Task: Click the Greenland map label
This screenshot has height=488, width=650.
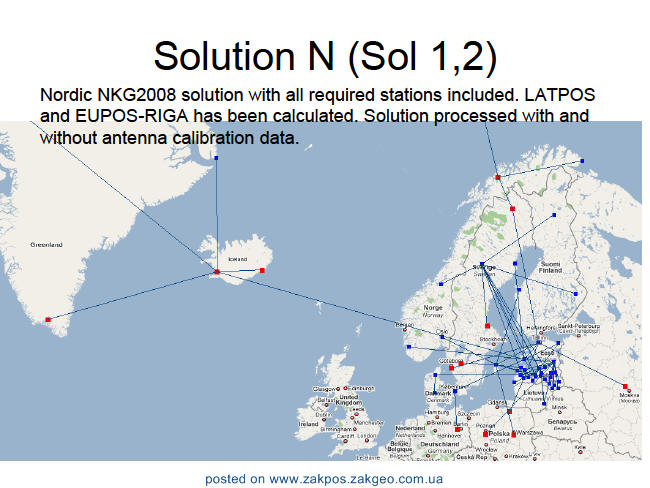Action: [x=46, y=245]
